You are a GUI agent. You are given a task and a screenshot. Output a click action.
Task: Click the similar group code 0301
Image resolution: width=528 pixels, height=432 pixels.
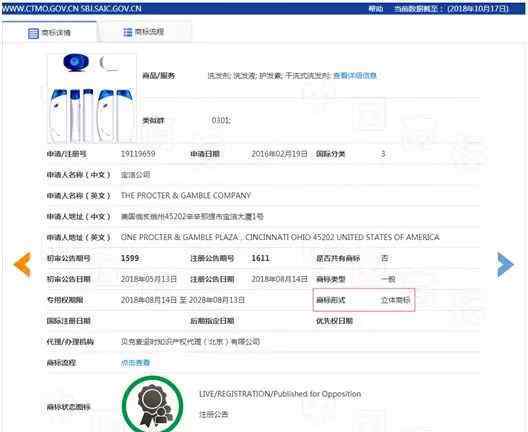coord(221,120)
